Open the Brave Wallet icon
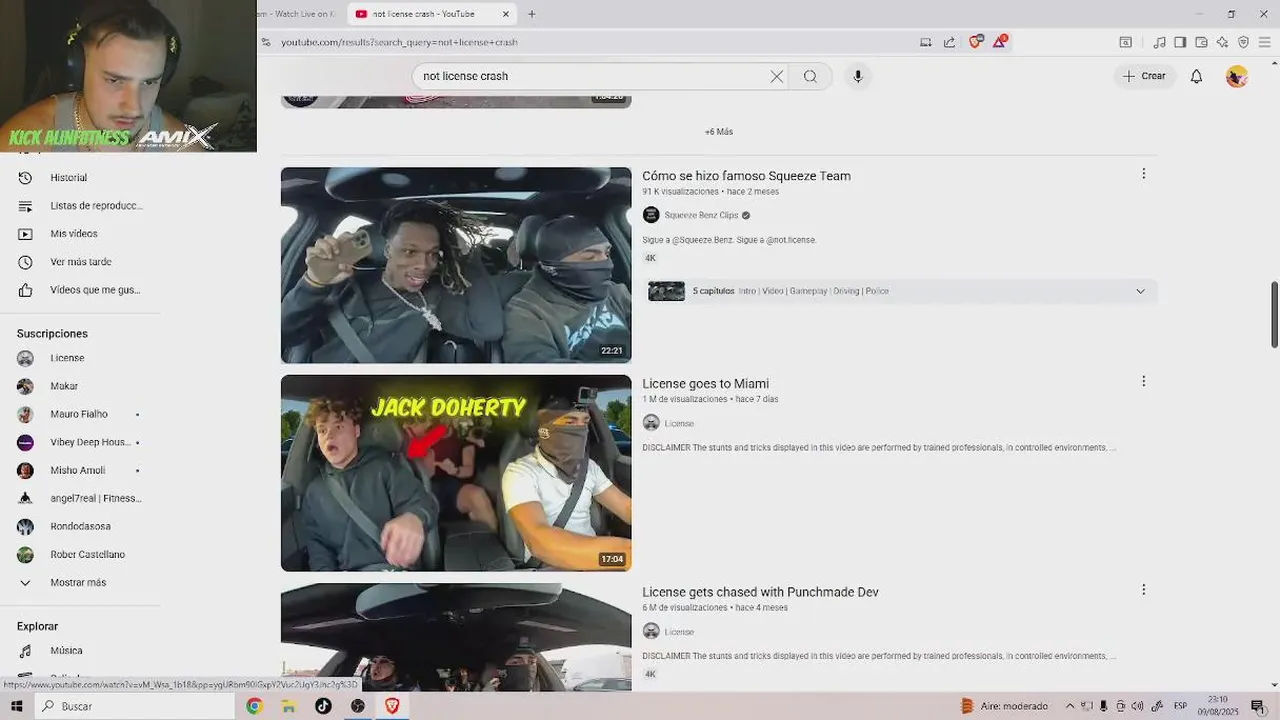This screenshot has width=1280, height=720. (1201, 42)
